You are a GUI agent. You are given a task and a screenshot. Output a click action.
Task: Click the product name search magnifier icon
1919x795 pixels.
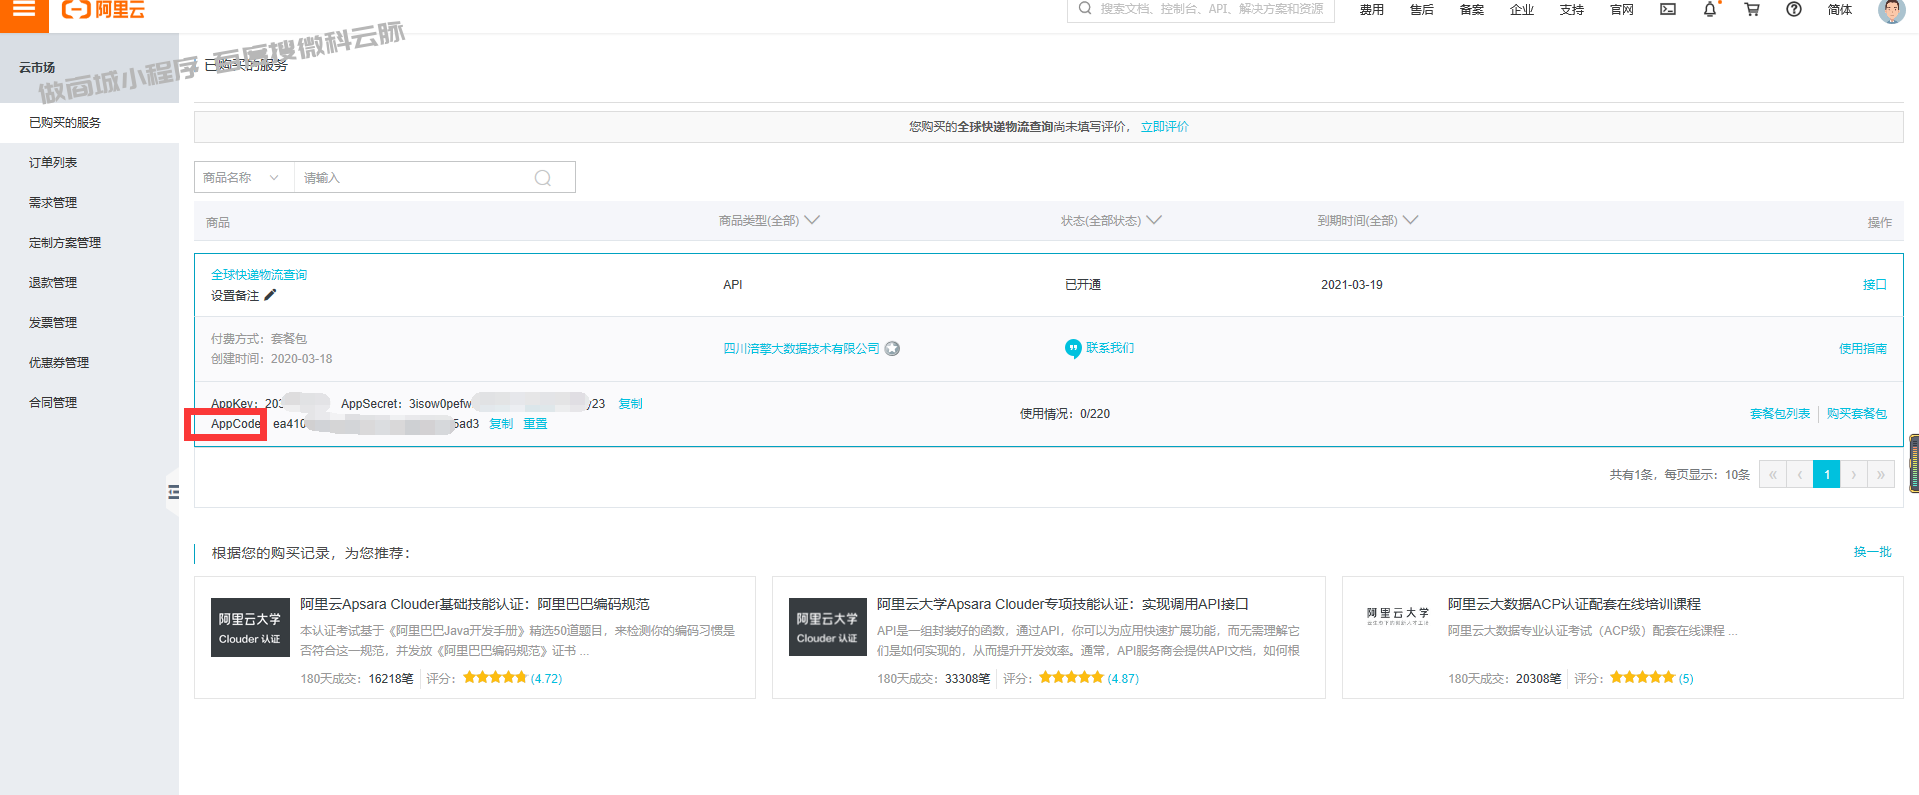pos(543,178)
